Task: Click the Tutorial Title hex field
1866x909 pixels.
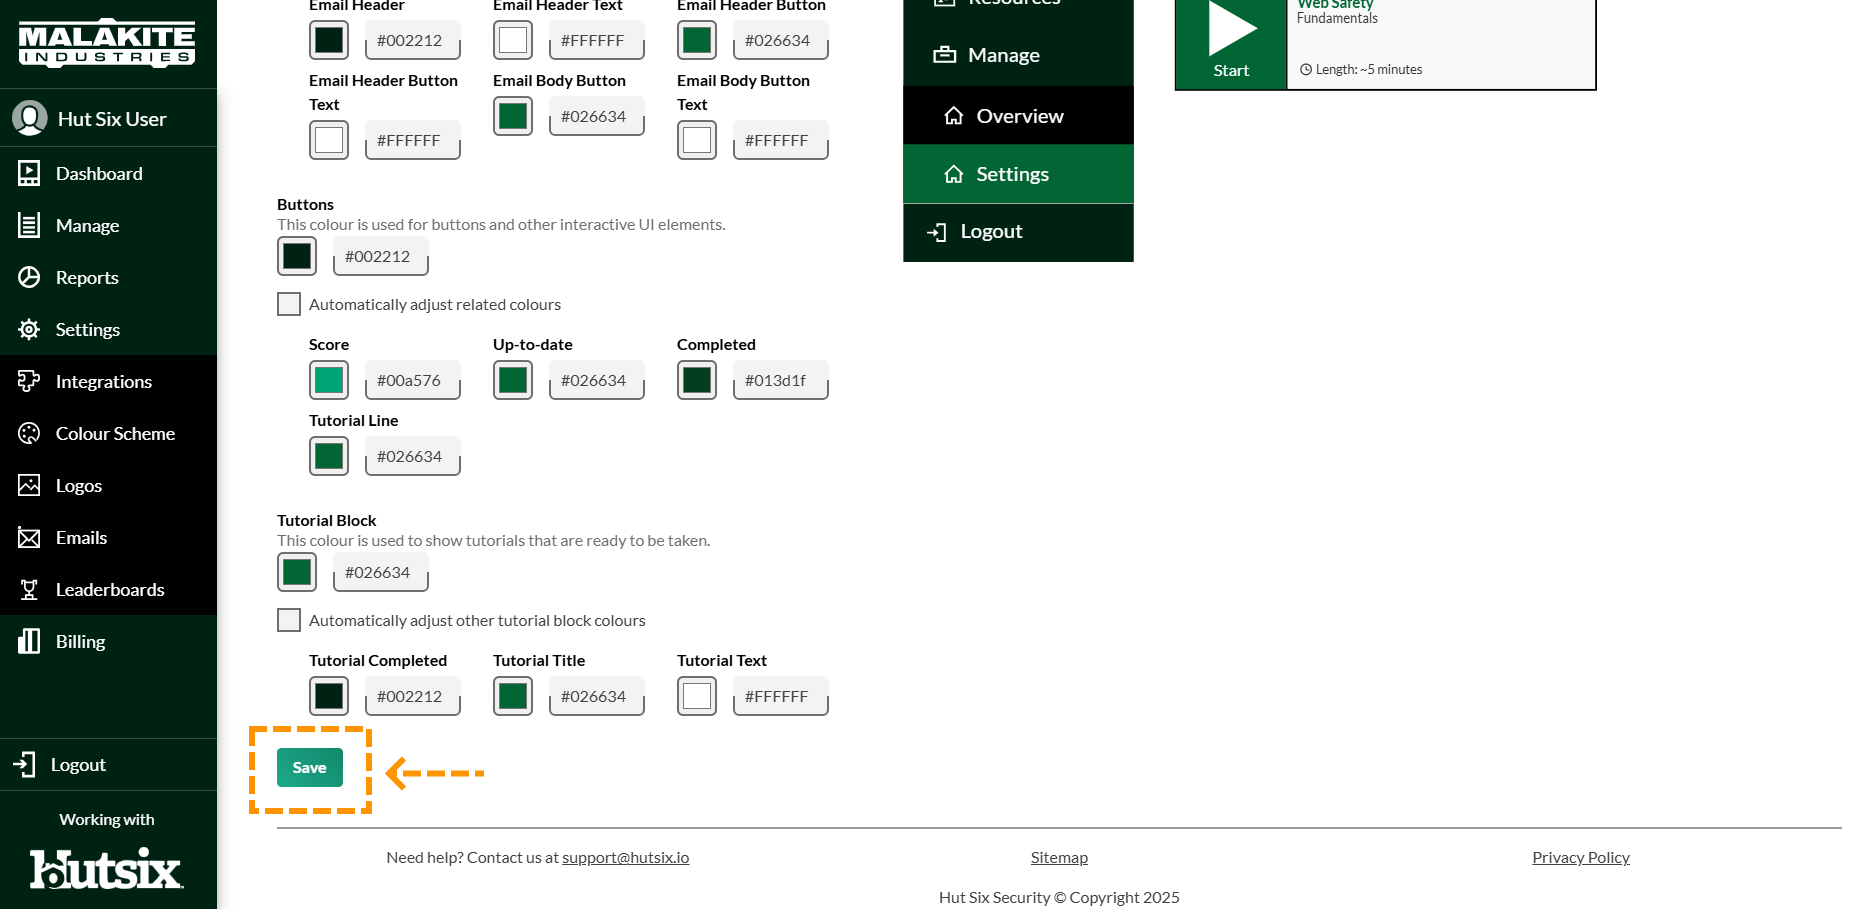Action: [x=597, y=696]
